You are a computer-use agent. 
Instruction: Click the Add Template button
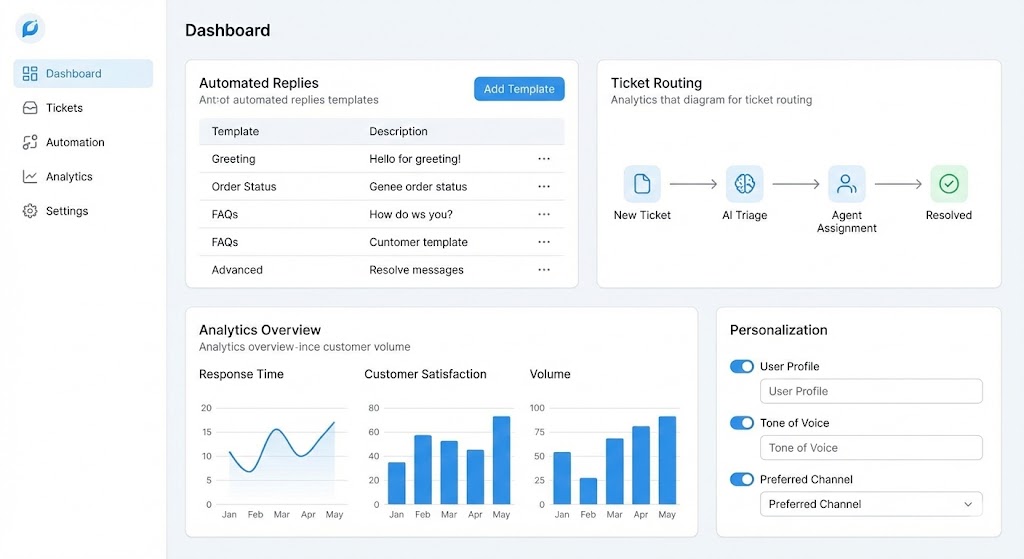519,89
